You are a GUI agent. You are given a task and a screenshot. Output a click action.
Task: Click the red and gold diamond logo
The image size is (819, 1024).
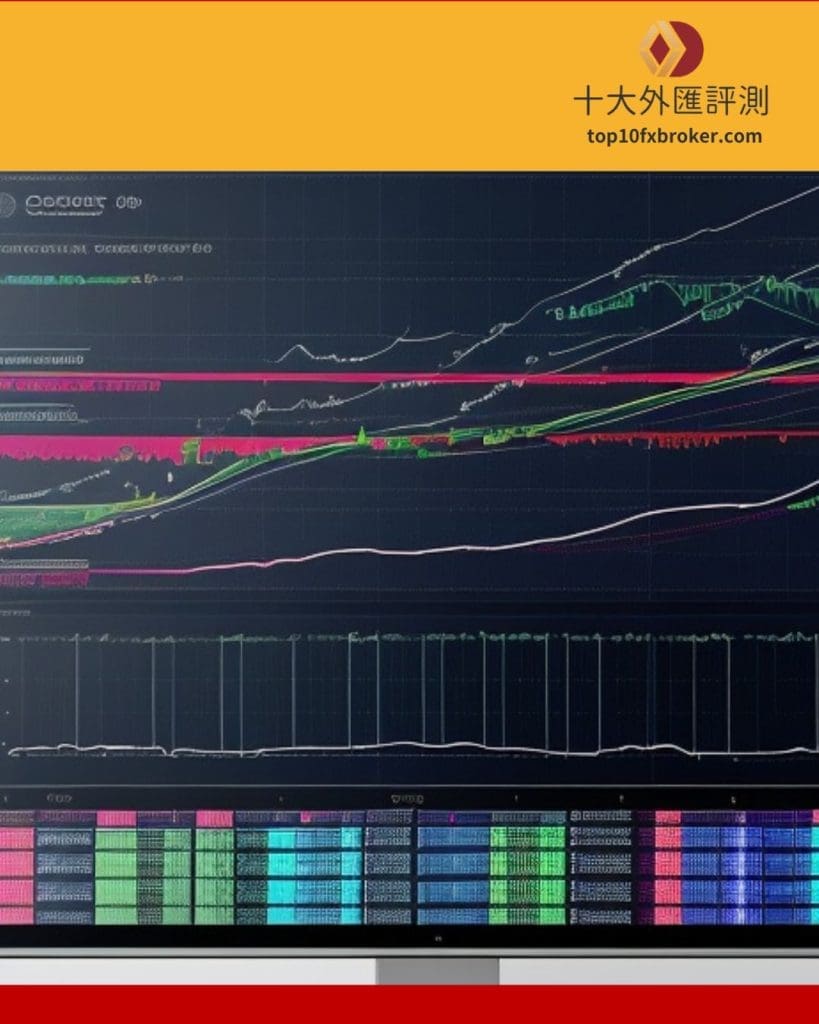coord(671,48)
